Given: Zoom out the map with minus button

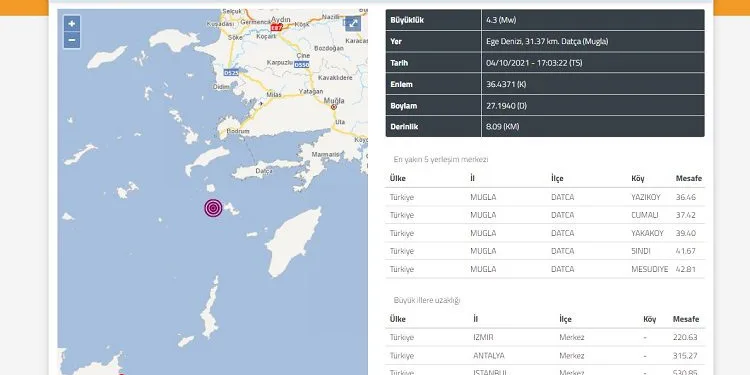Looking at the screenshot, I should (x=72, y=40).
